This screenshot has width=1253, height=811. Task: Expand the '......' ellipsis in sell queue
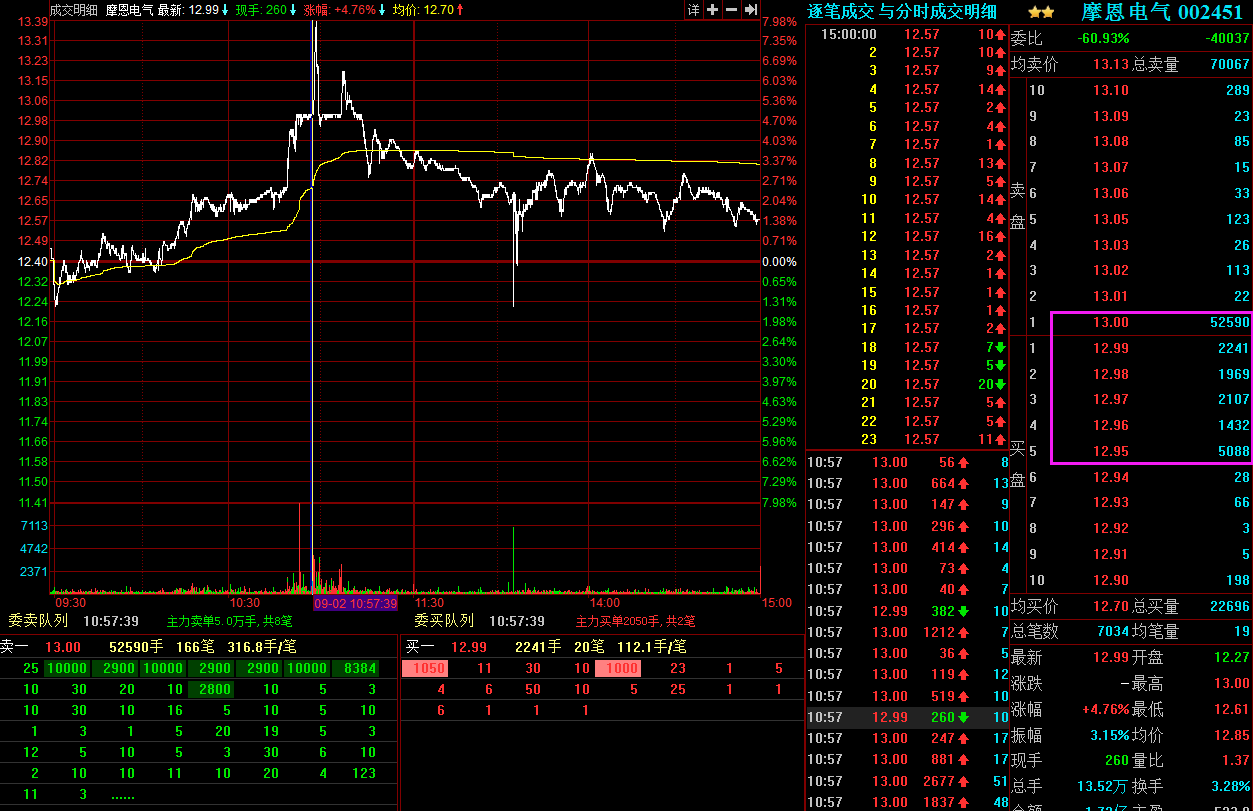tap(122, 794)
